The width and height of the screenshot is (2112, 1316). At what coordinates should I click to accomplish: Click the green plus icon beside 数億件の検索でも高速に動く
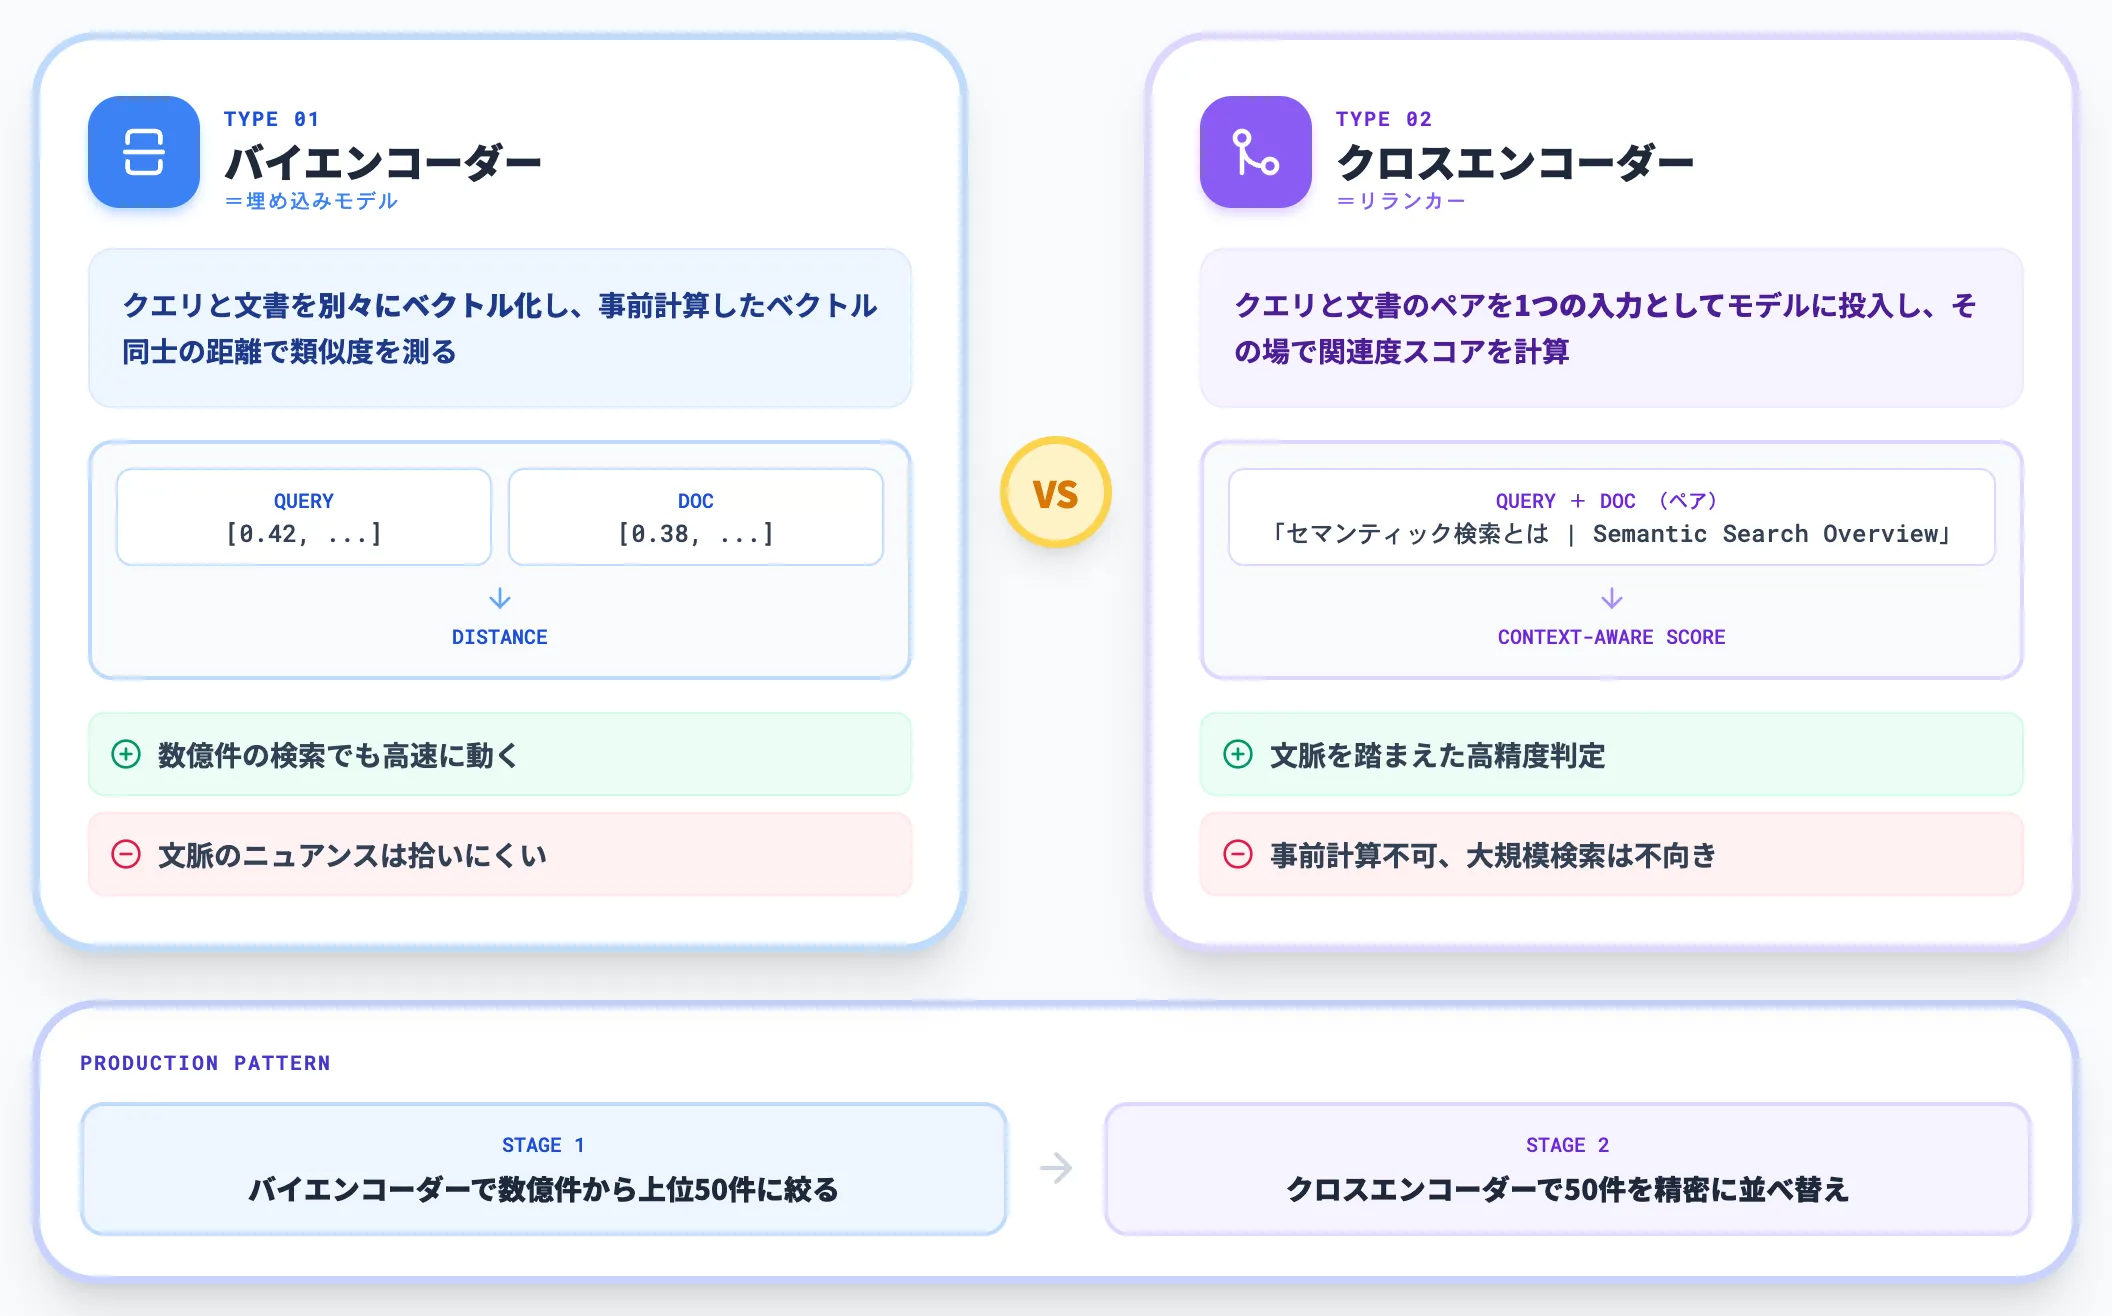pyautogui.click(x=126, y=754)
